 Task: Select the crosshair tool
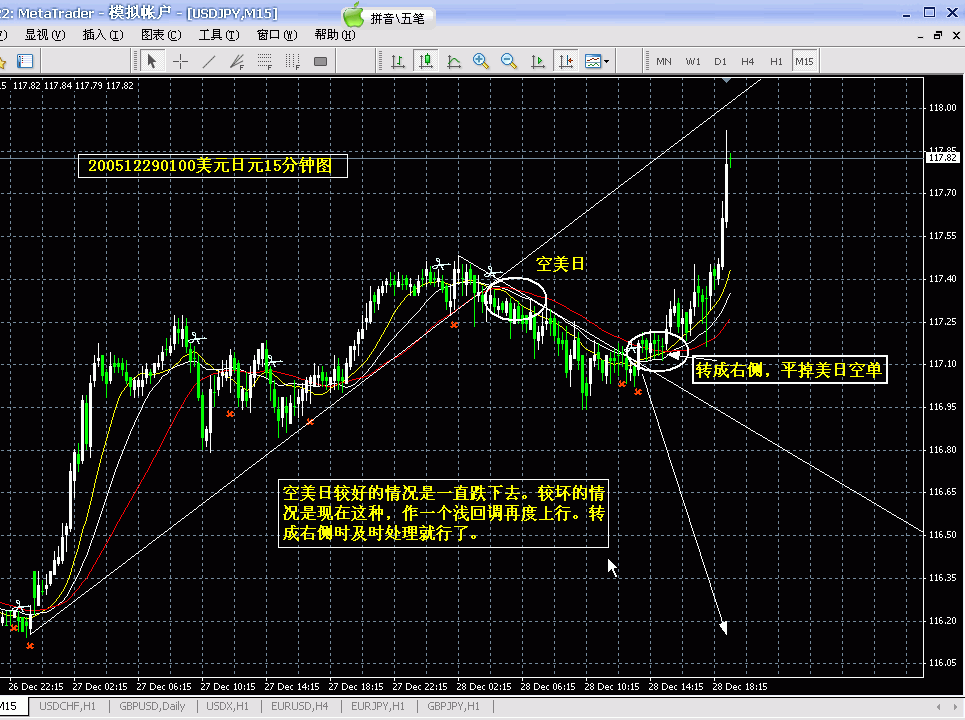click(x=180, y=61)
